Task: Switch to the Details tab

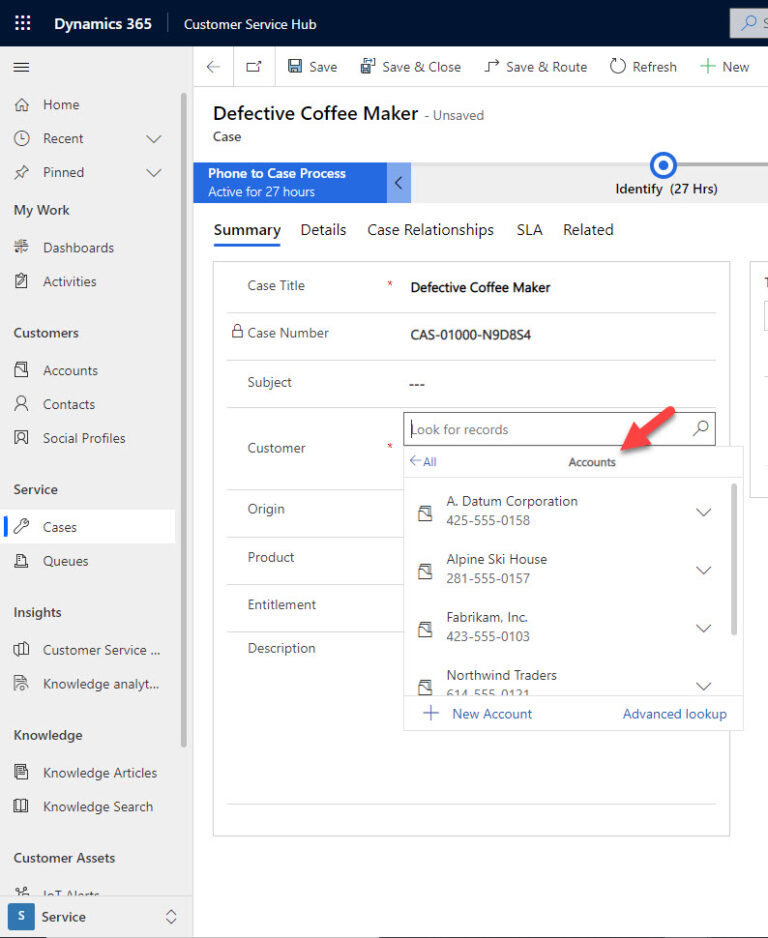Action: 324,230
